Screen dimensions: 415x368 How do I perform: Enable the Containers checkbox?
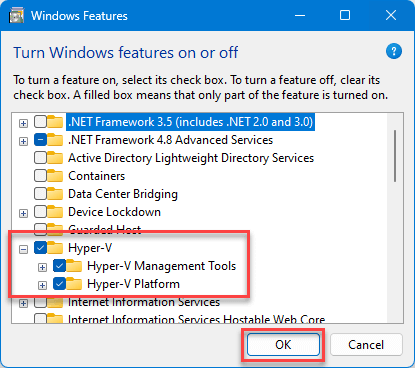point(40,176)
